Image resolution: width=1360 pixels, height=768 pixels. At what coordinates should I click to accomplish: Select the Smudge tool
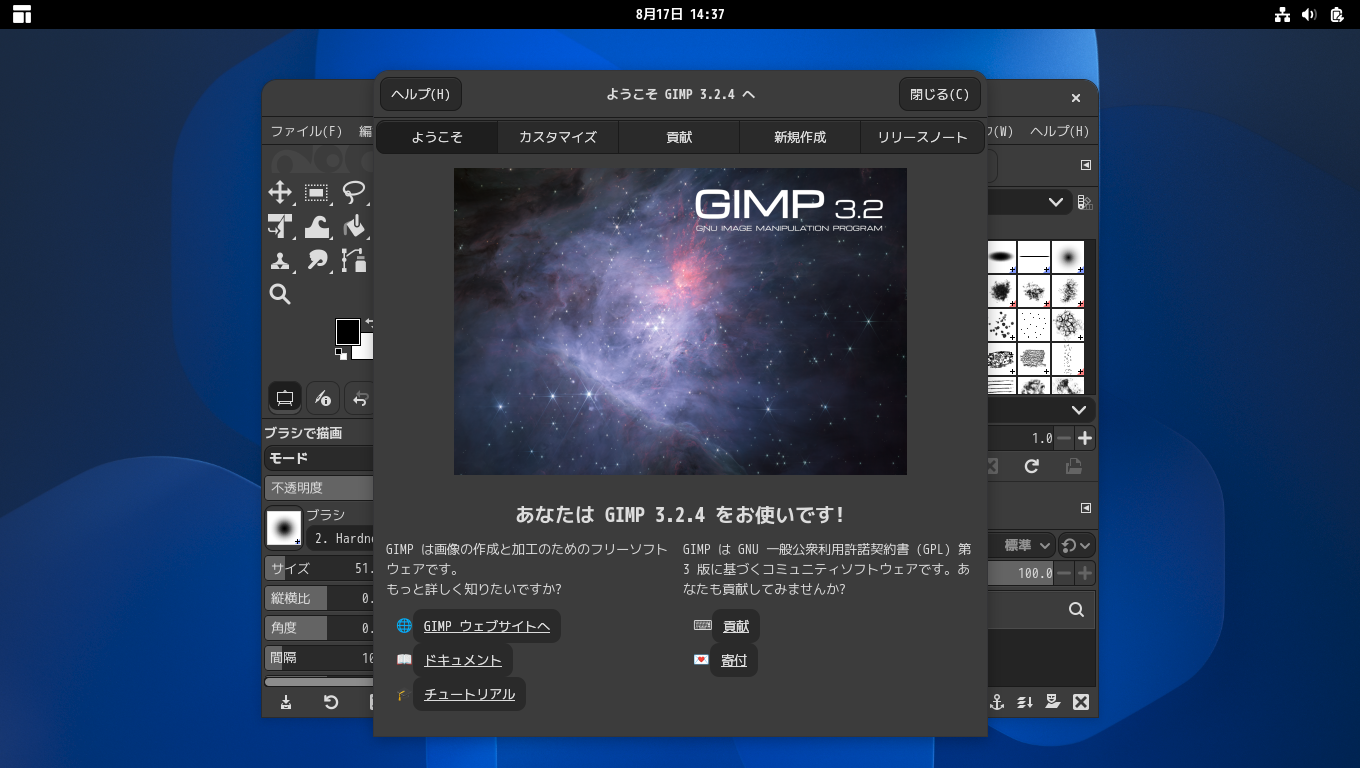(317, 261)
